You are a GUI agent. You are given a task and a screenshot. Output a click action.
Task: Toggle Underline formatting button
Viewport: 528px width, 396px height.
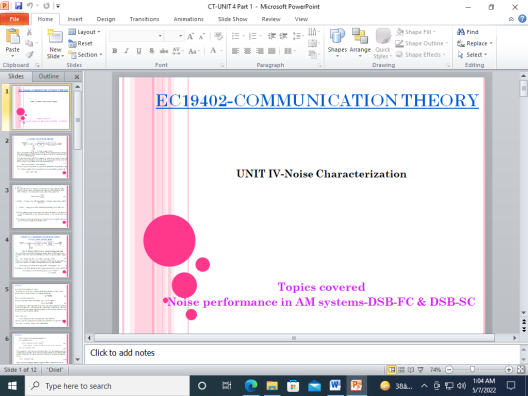pyautogui.click(x=139, y=51)
